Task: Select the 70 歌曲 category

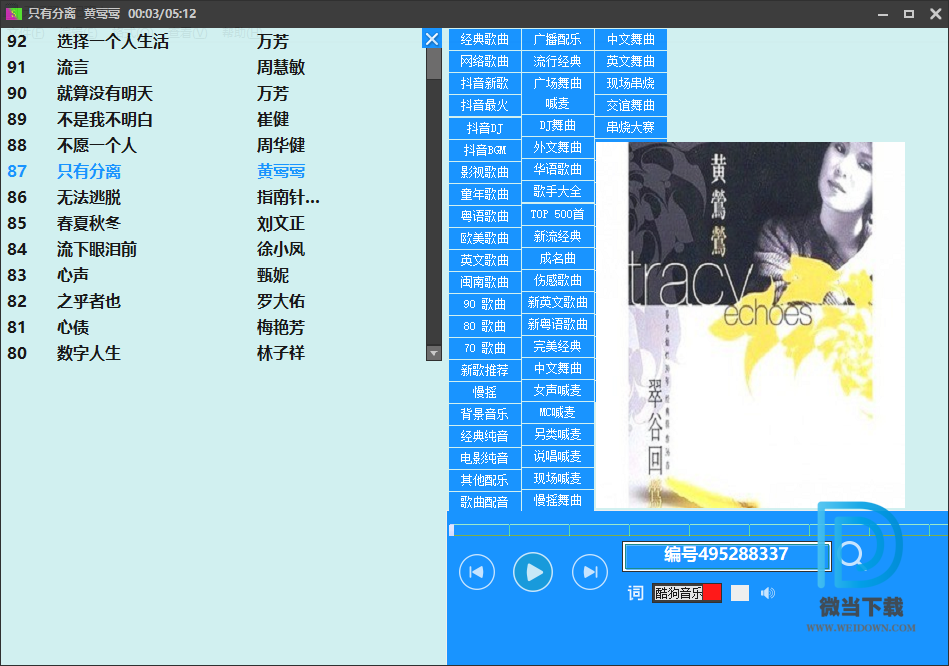Action: click(485, 348)
